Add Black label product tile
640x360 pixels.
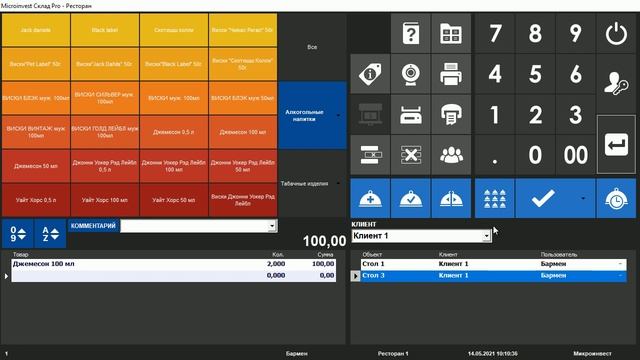pos(105,30)
